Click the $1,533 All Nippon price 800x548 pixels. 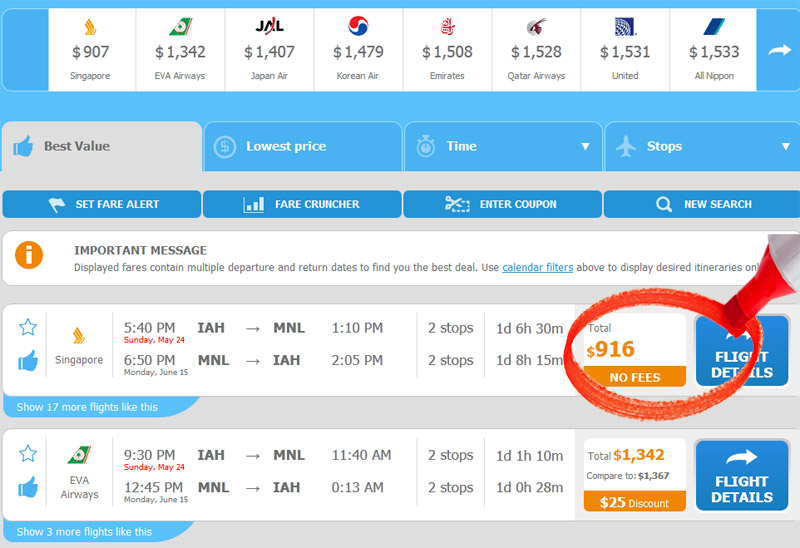coord(714,52)
